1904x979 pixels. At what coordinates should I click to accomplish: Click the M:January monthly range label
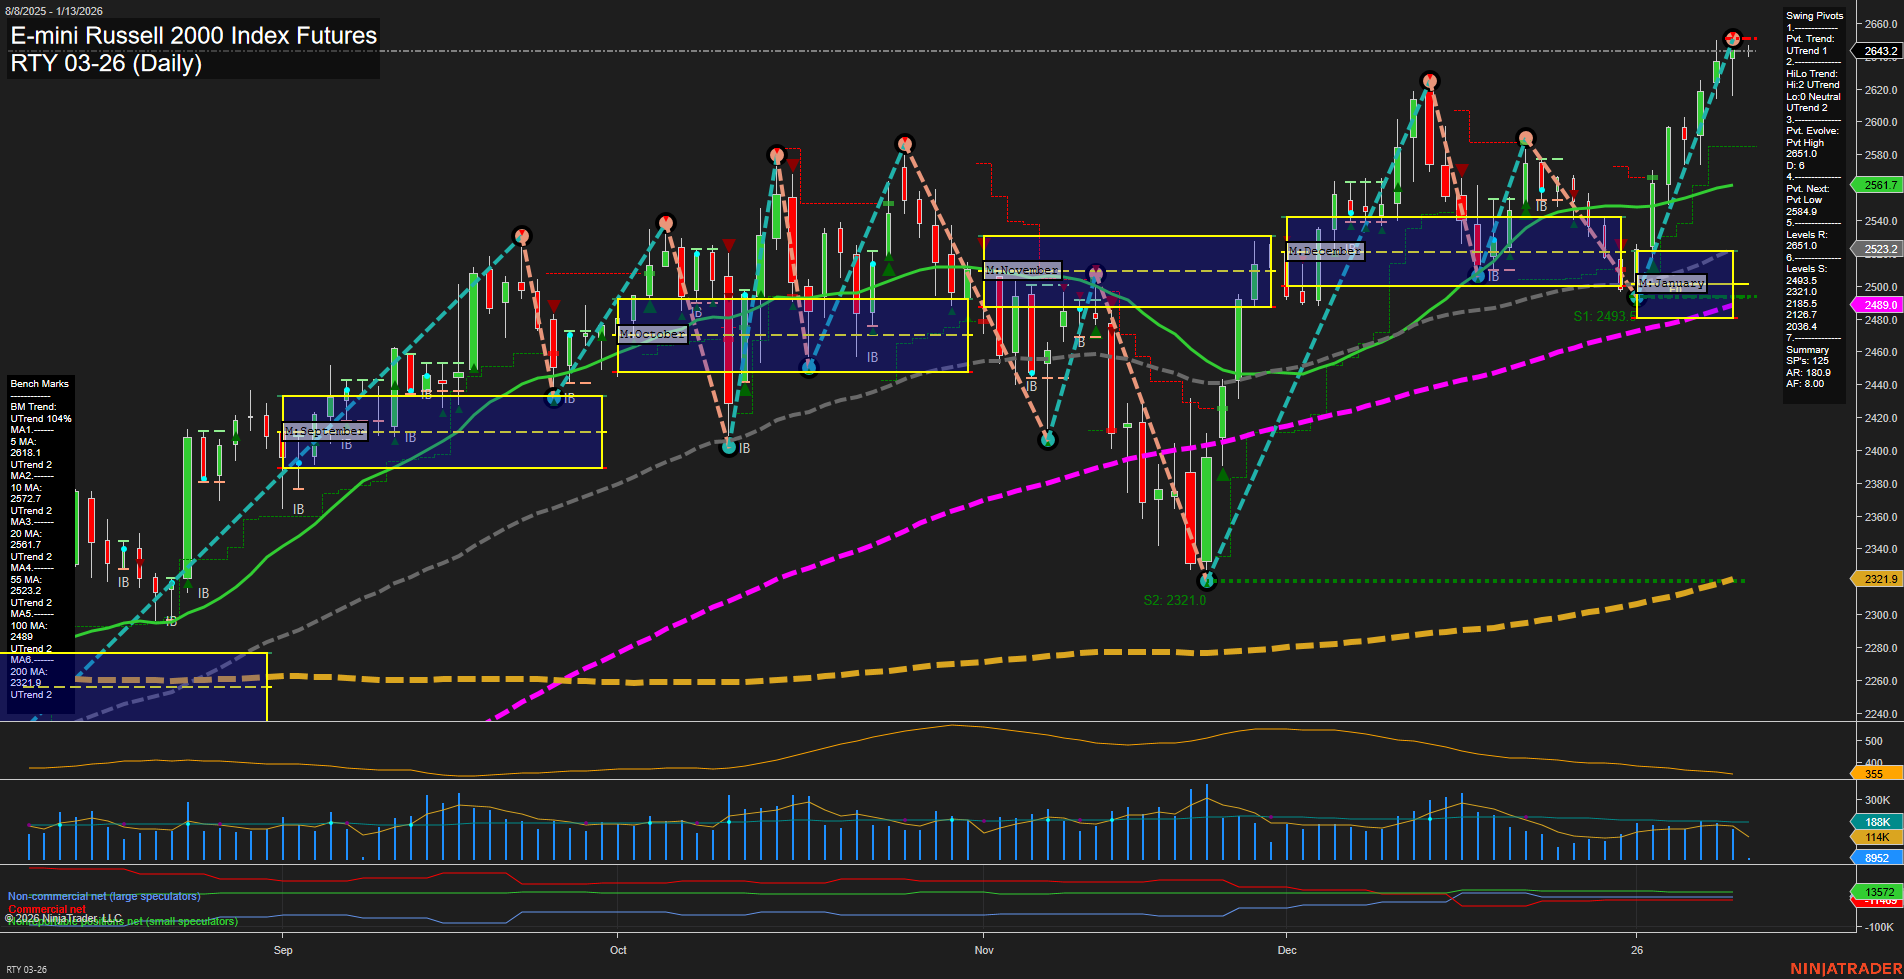1670,283
